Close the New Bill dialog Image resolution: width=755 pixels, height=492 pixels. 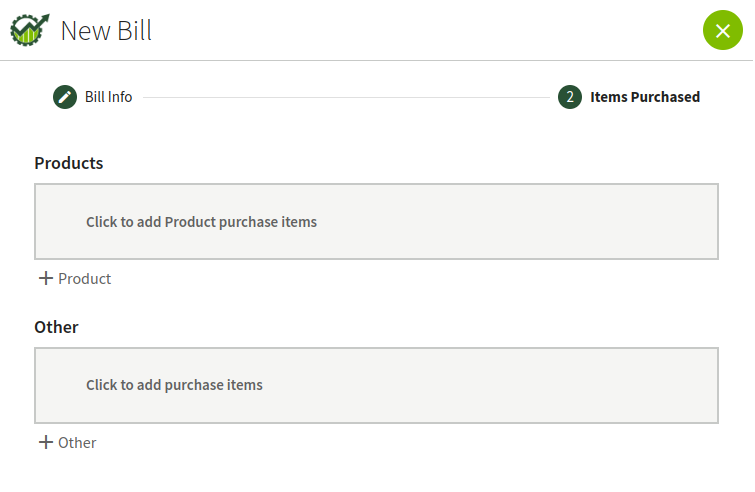click(722, 30)
